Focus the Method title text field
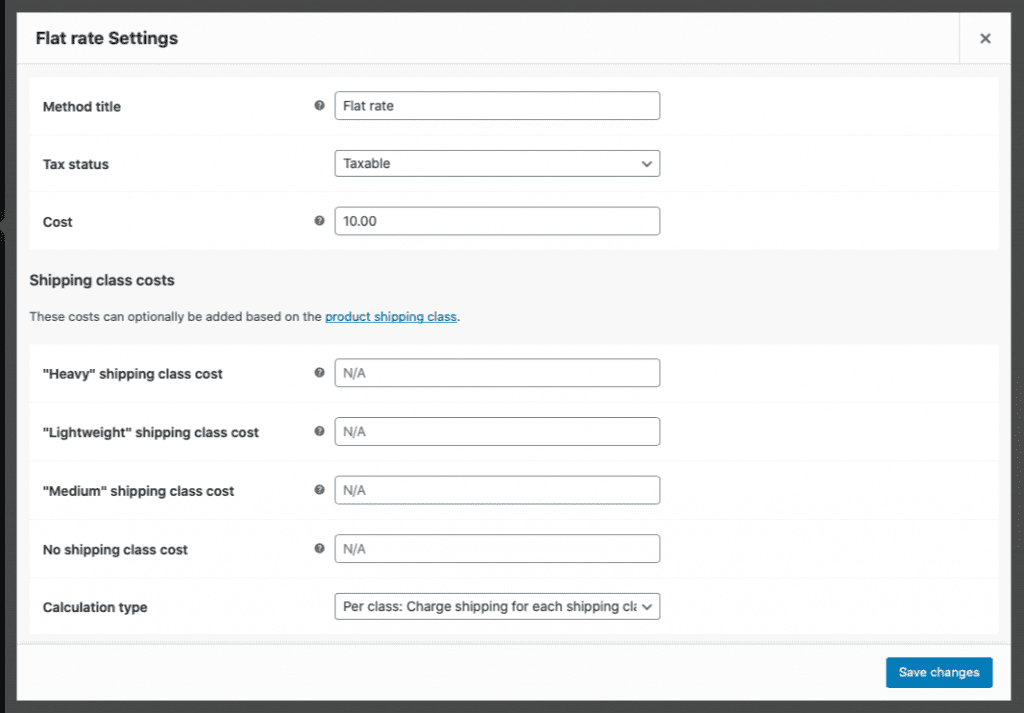Viewport: 1024px width, 713px height. pos(497,106)
